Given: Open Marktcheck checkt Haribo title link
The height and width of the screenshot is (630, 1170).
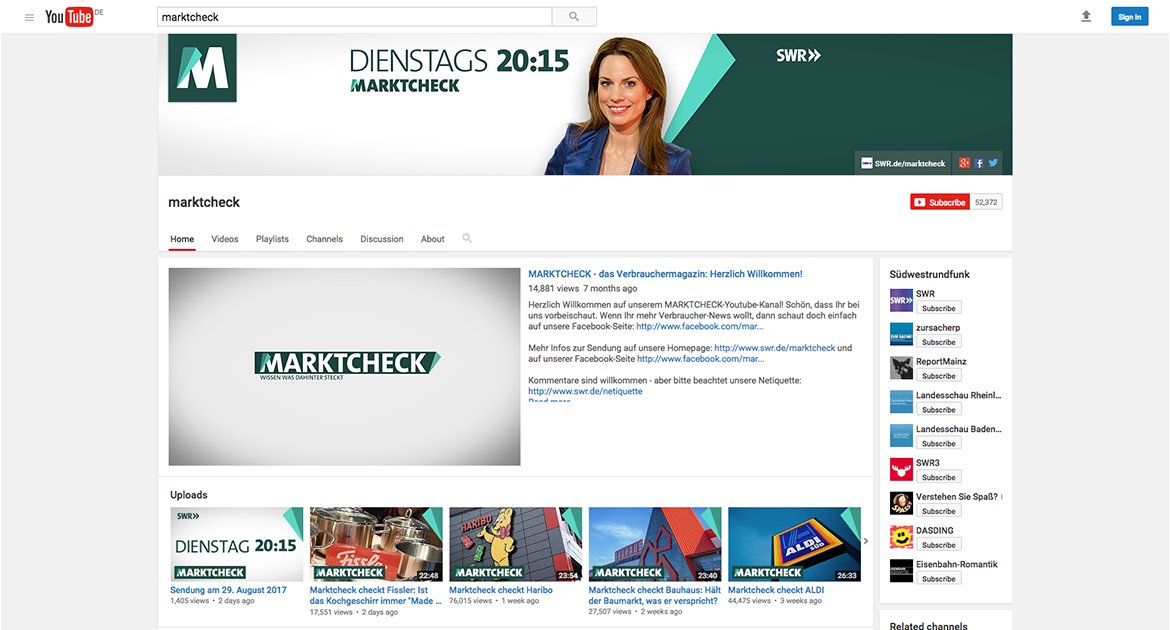Looking at the screenshot, I should [501, 590].
